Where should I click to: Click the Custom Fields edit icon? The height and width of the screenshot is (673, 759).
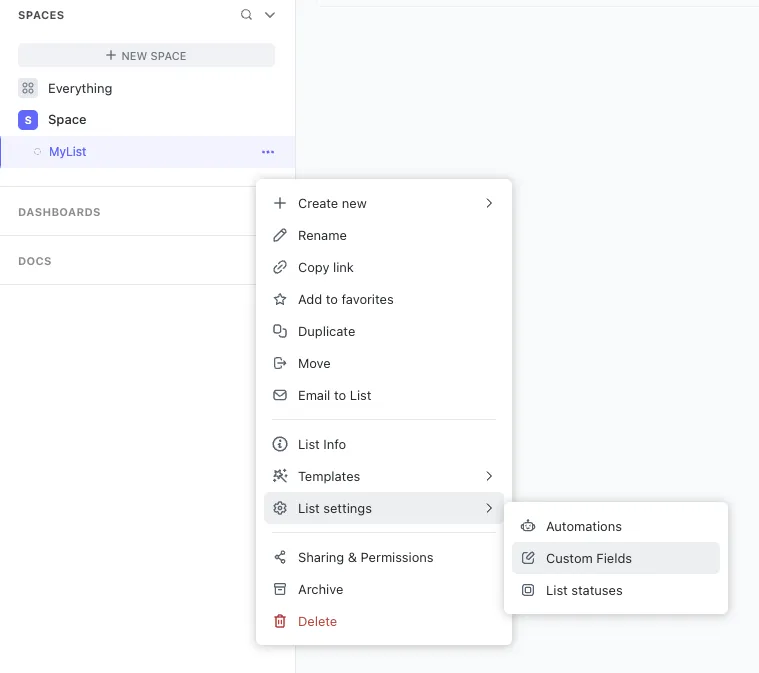[x=528, y=558]
